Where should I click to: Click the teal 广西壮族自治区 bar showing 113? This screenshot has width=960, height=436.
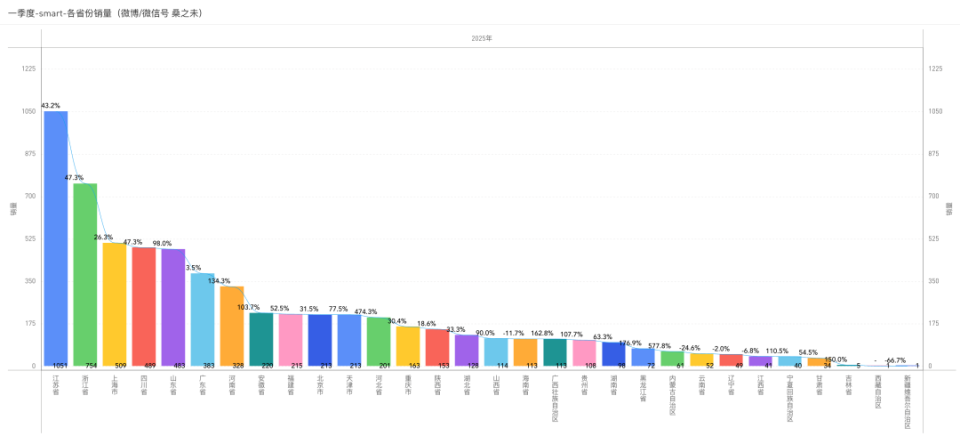[555, 353]
